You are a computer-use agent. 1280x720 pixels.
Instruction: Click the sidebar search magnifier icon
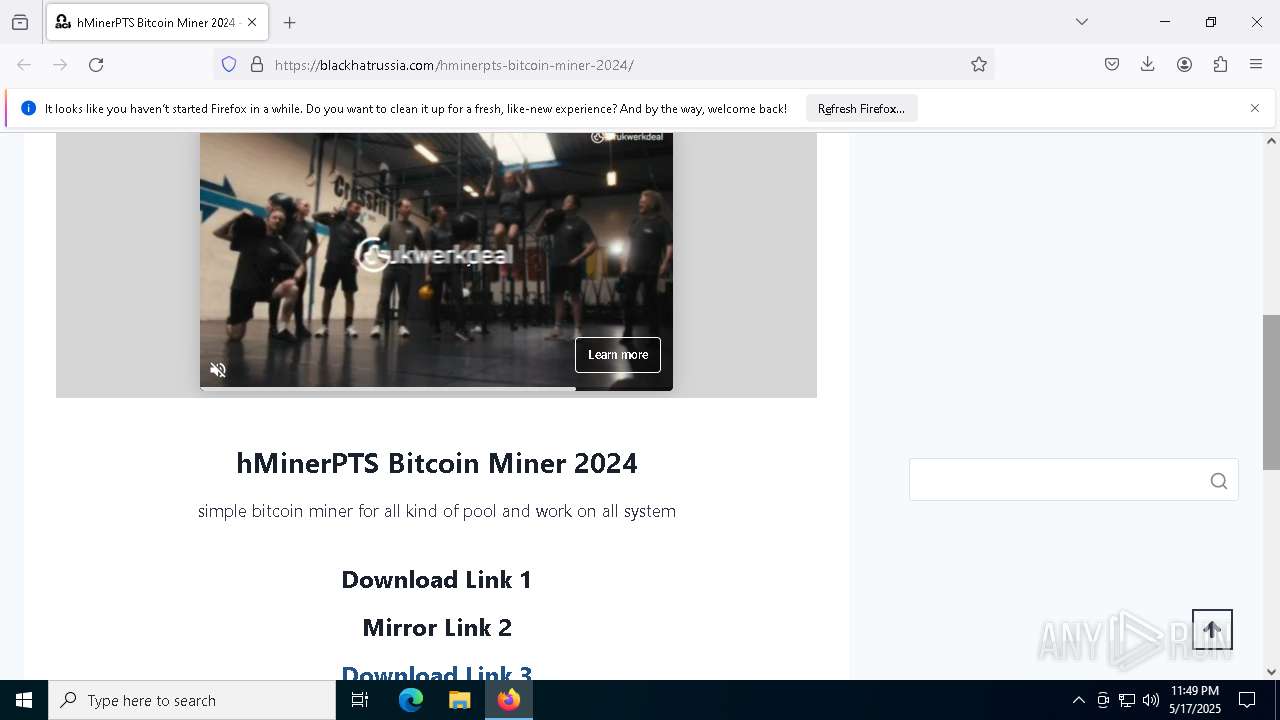point(1218,481)
